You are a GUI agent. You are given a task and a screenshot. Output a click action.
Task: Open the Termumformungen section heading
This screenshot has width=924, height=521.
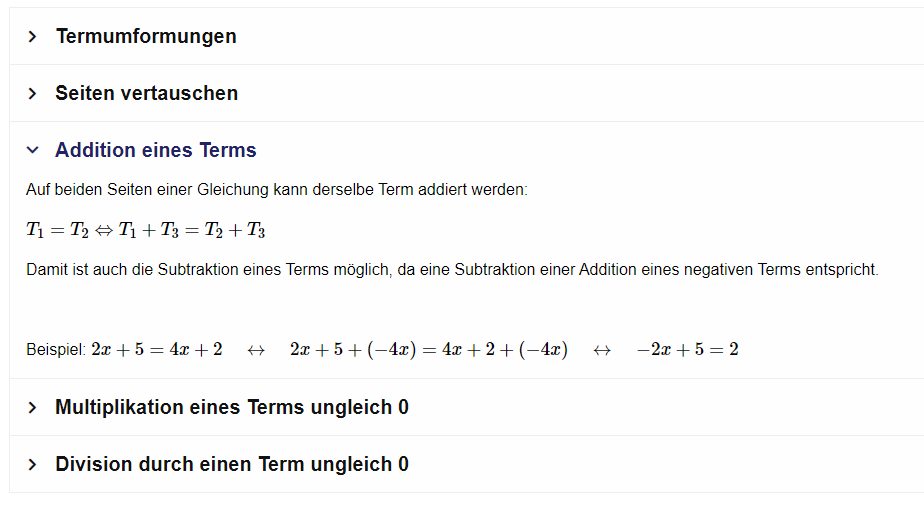pyautogui.click(x=146, y=36)
